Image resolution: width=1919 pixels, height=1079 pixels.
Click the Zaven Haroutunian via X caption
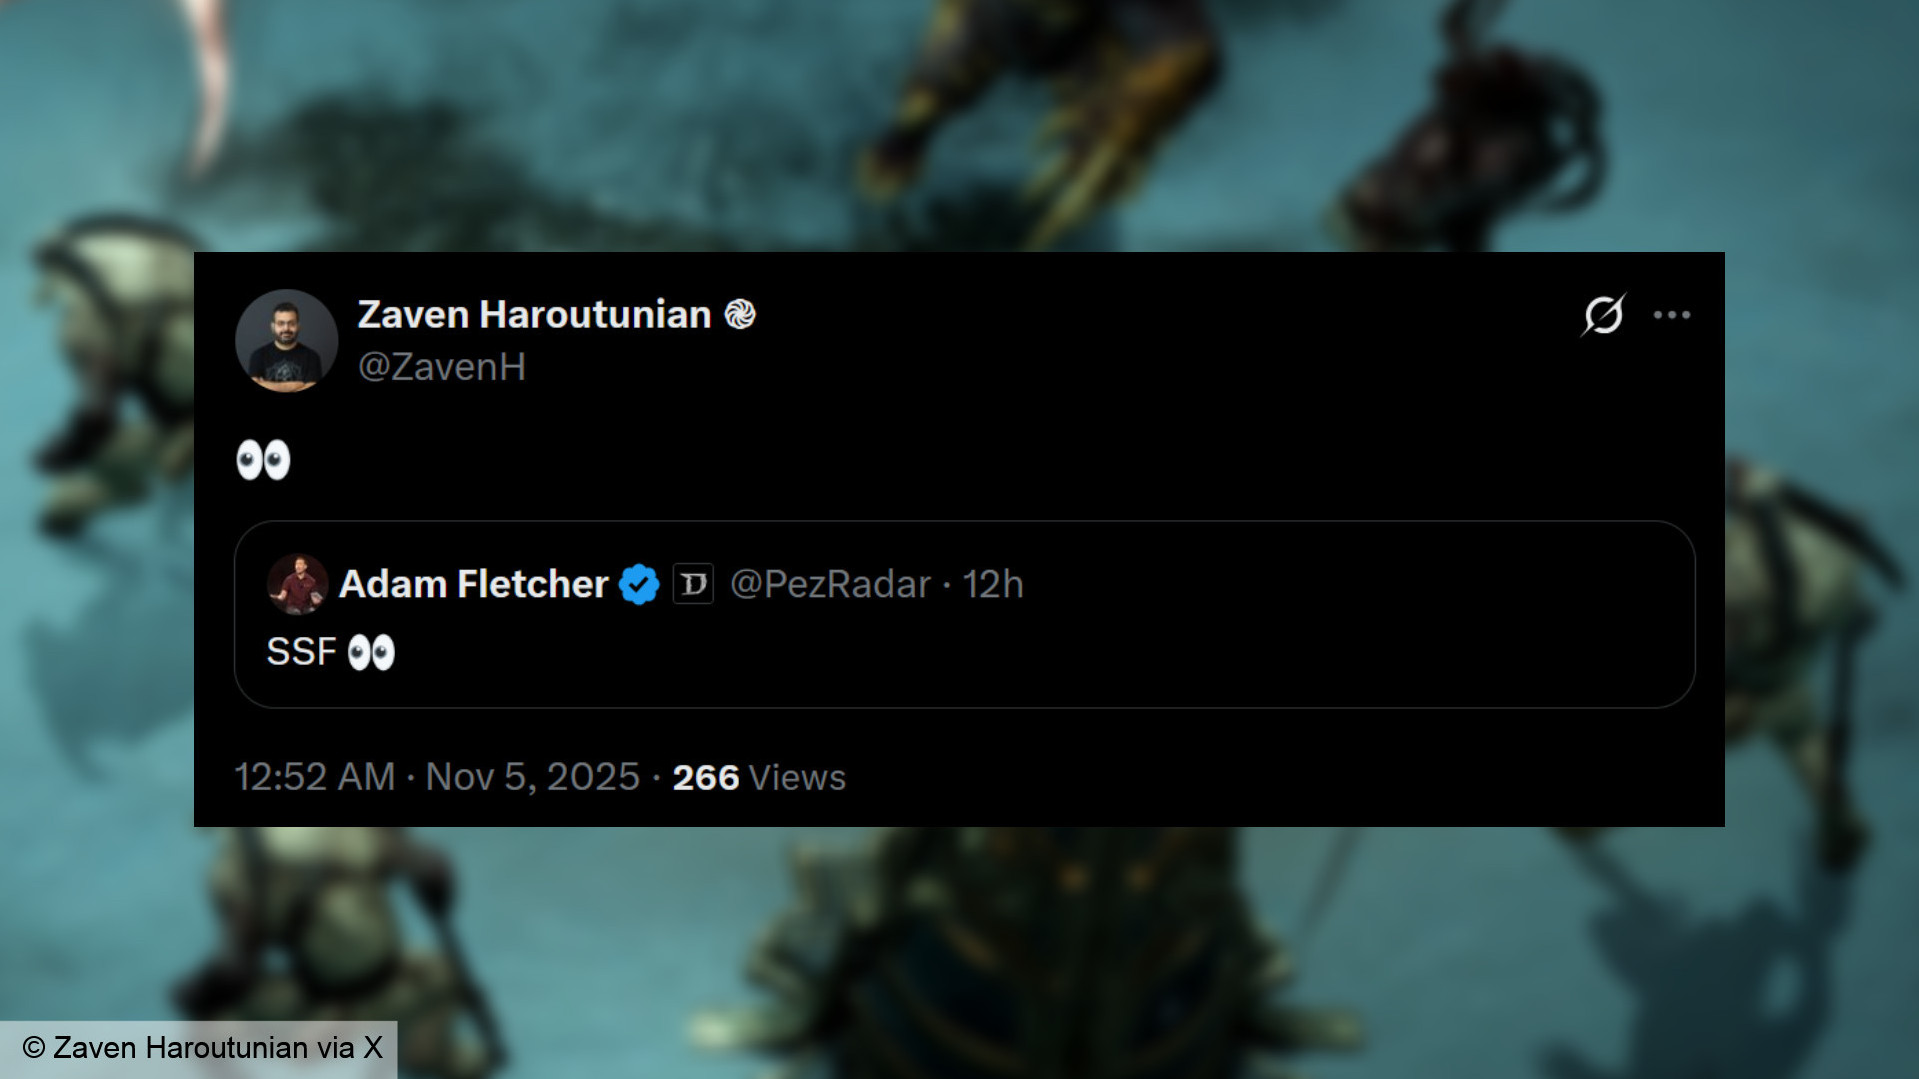point(203,1048)
